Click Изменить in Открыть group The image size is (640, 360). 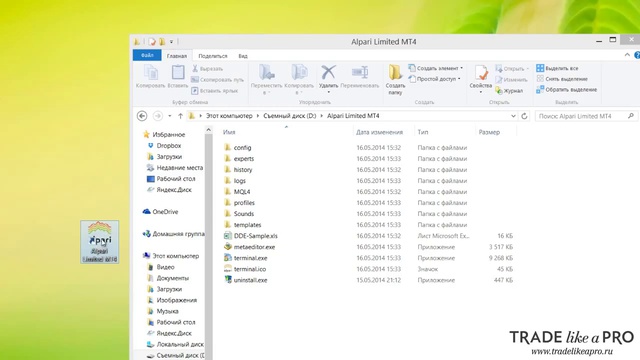click(511, 80)
